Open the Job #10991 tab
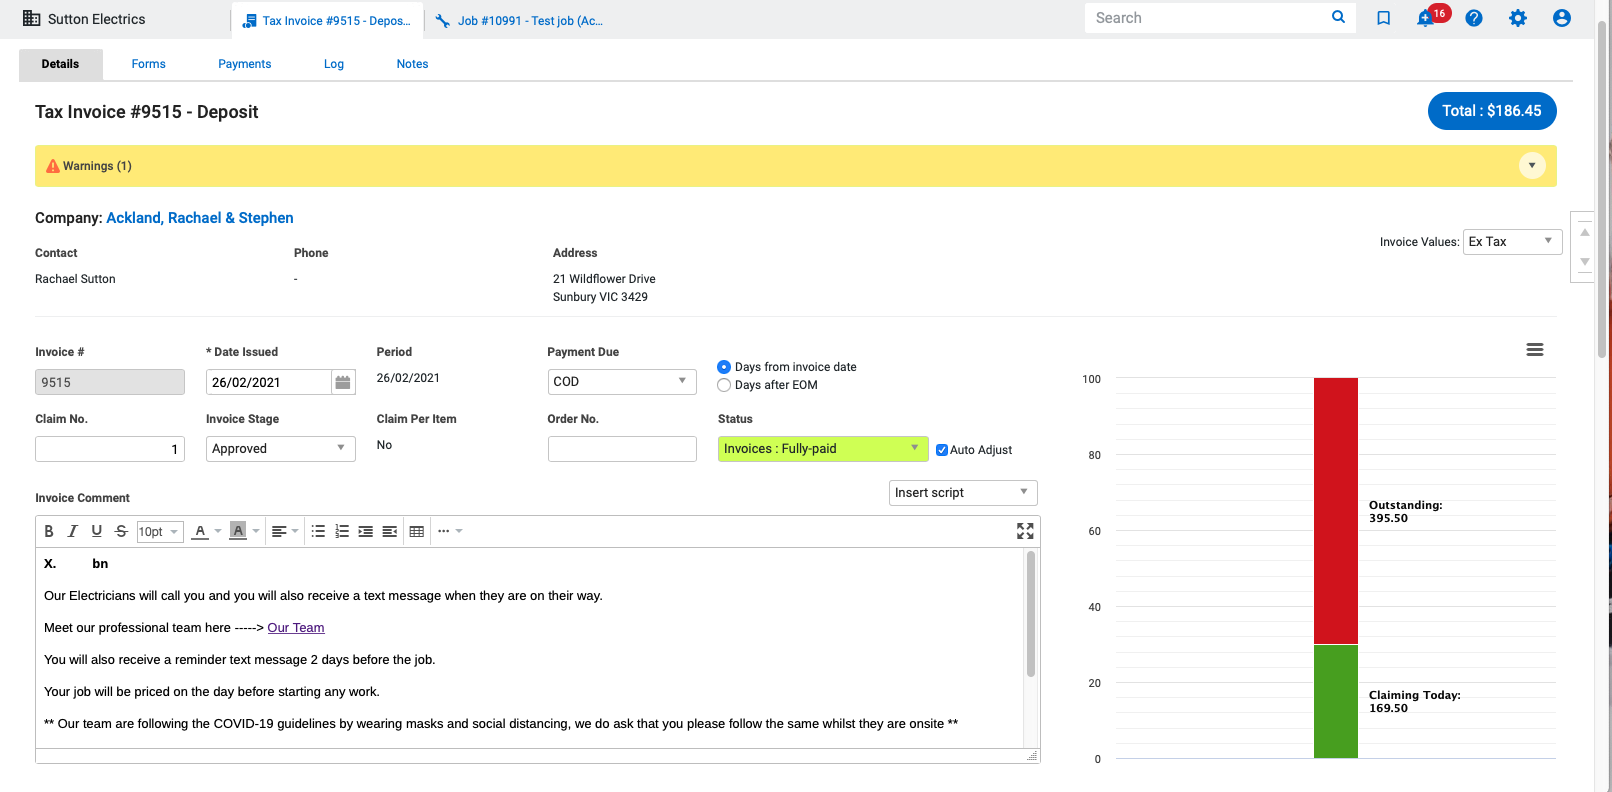 (520, 20)
